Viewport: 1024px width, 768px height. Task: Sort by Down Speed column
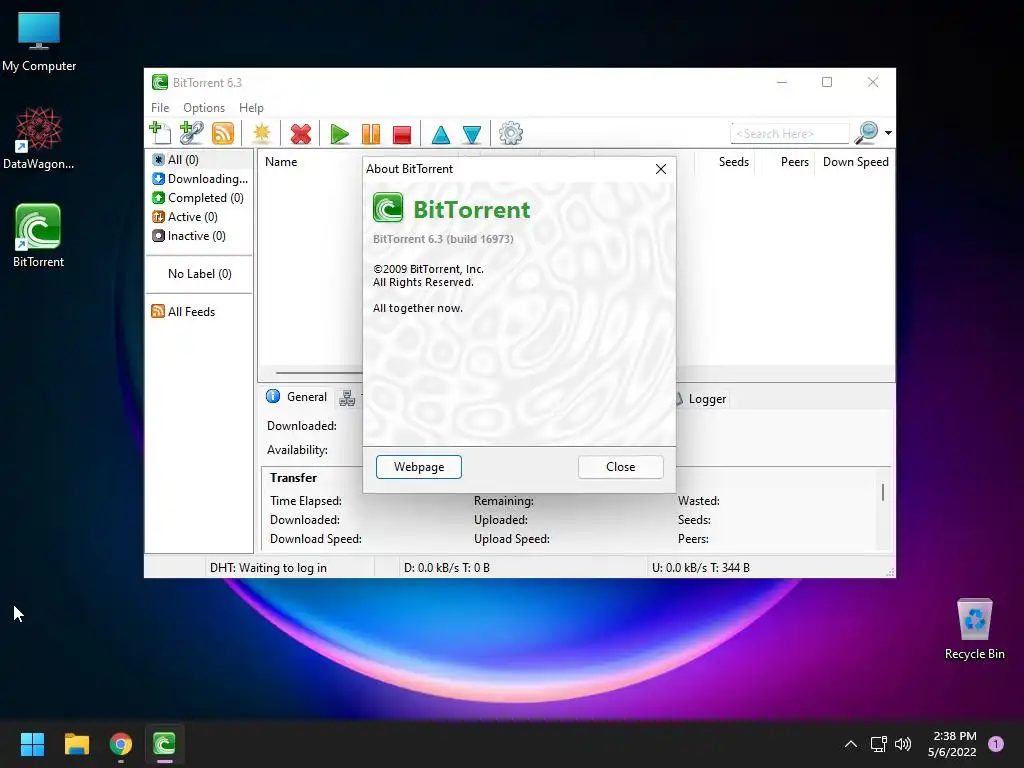pyautogui.click(x=855, y=162)
